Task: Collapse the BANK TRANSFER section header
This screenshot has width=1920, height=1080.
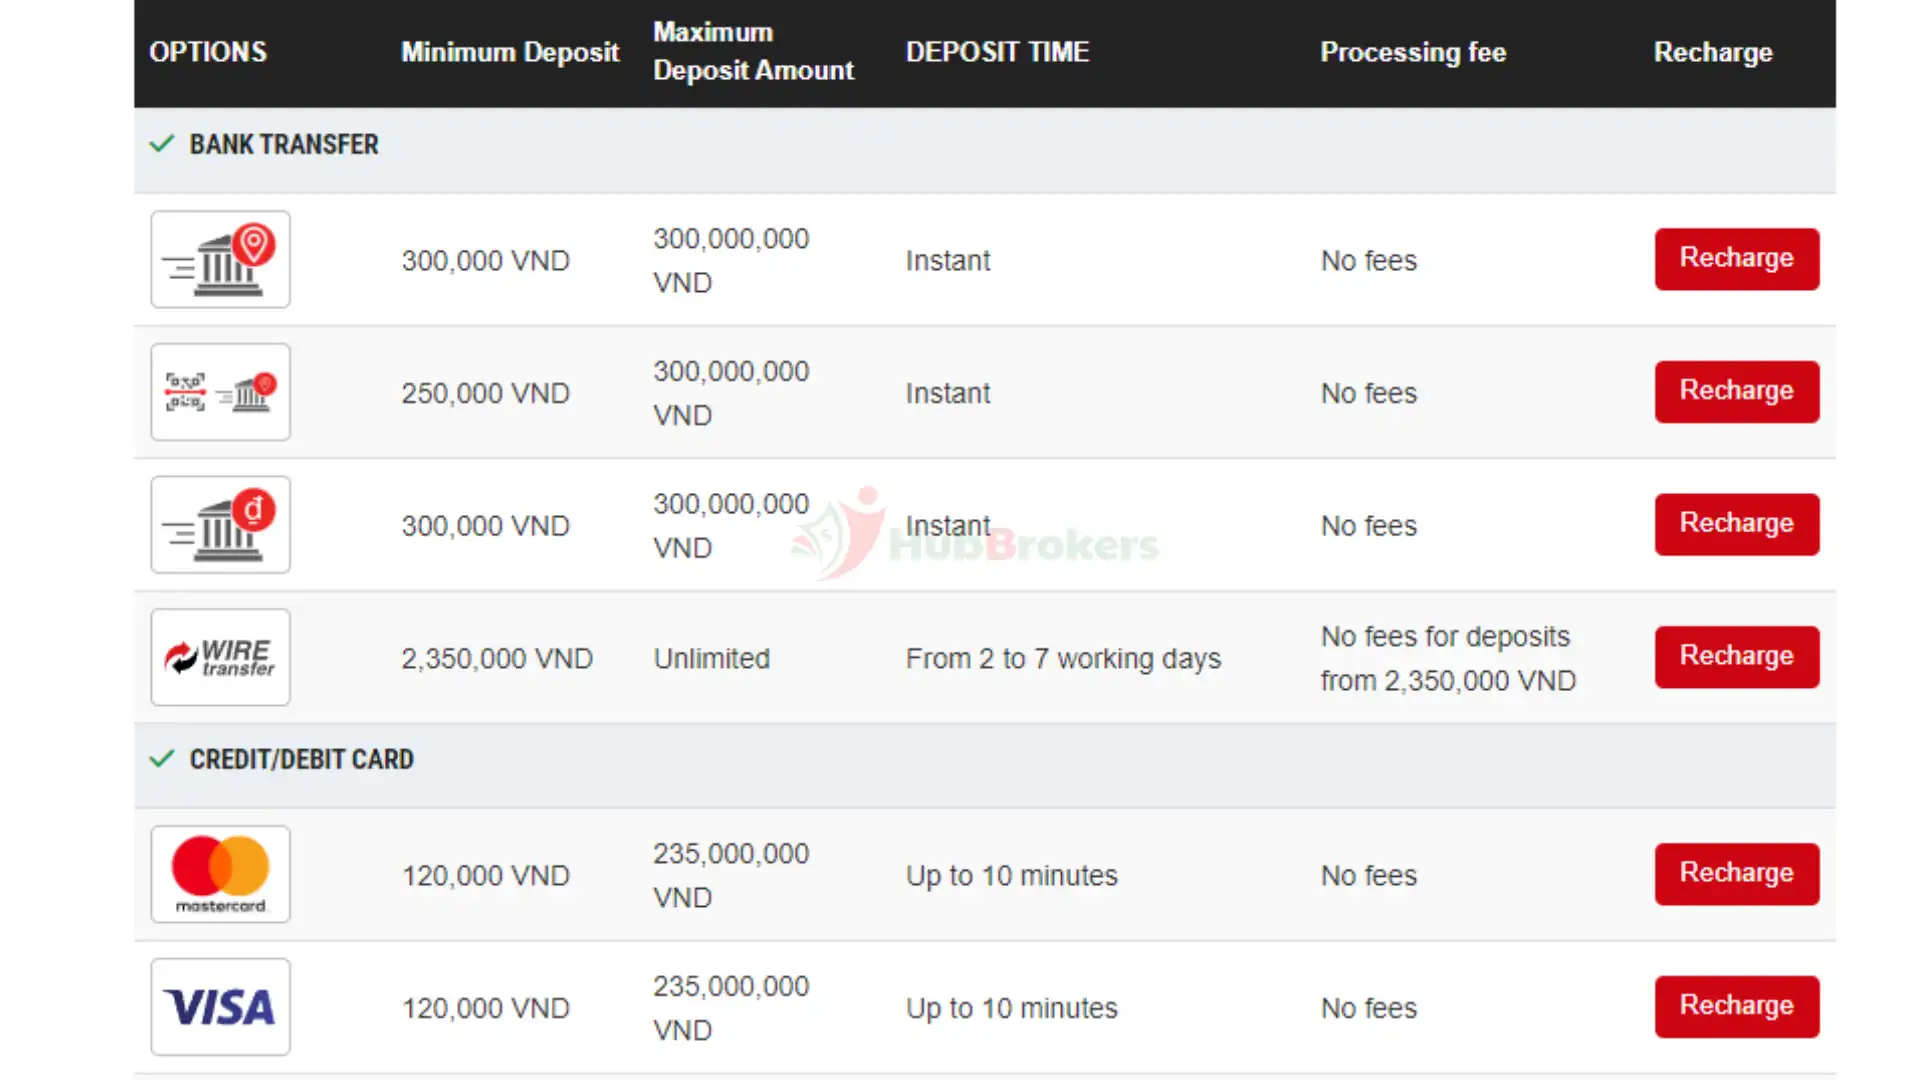Action: tap(284, 145)
